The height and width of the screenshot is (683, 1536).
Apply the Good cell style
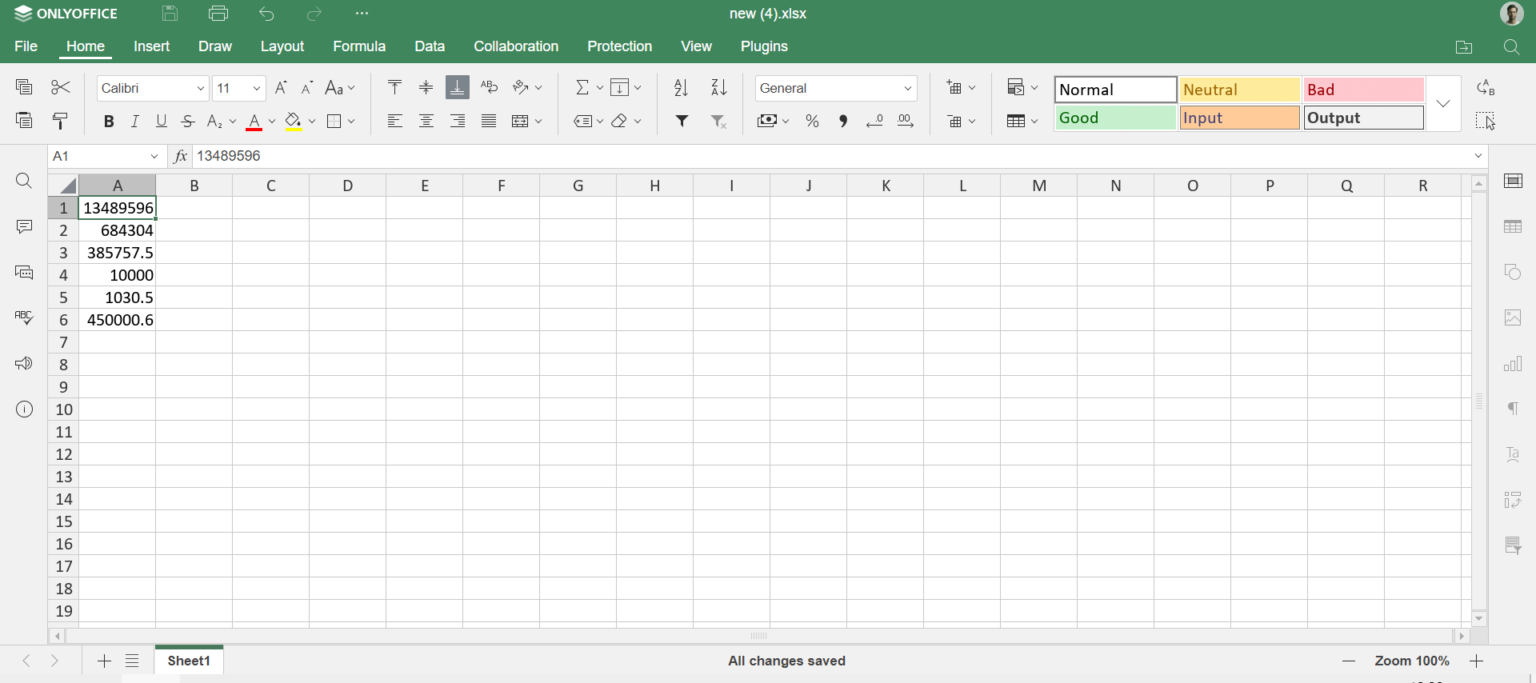[1115, 118]
